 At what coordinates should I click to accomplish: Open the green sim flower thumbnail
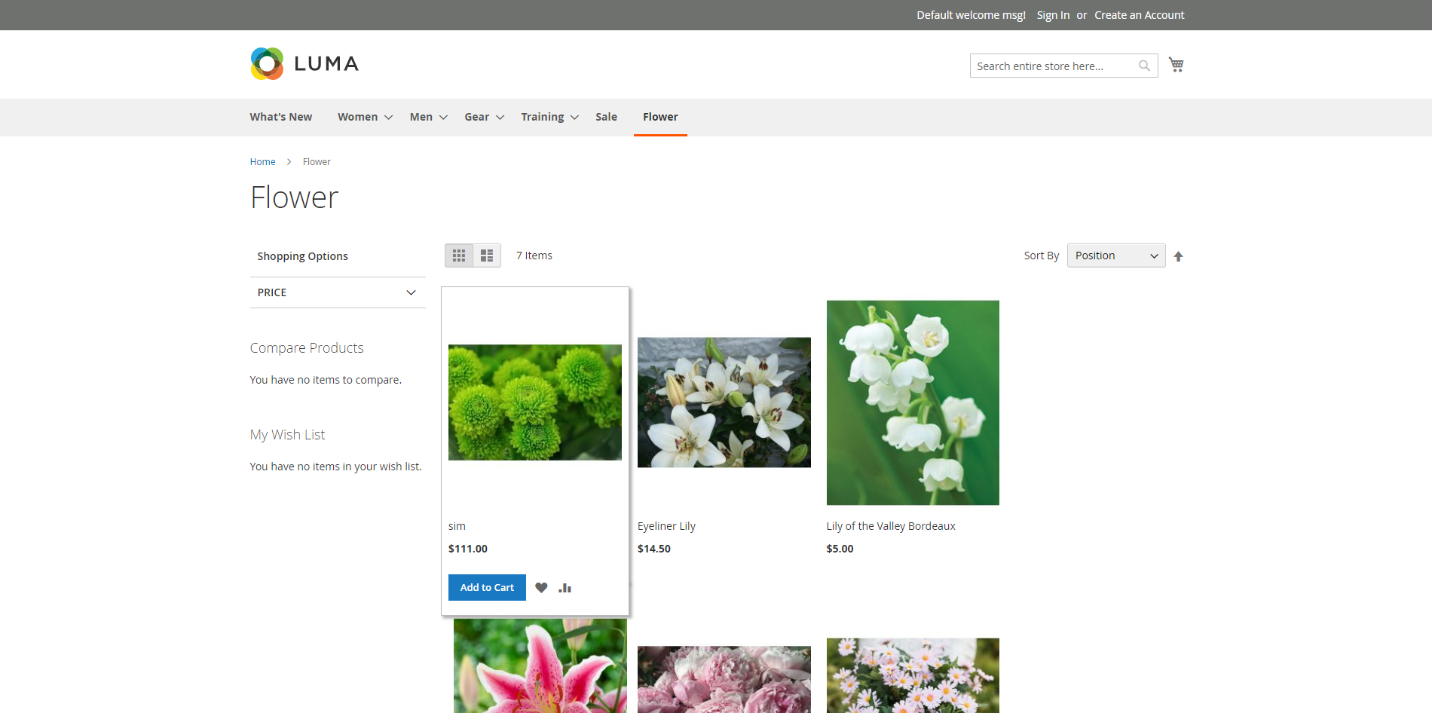(535, 403)
